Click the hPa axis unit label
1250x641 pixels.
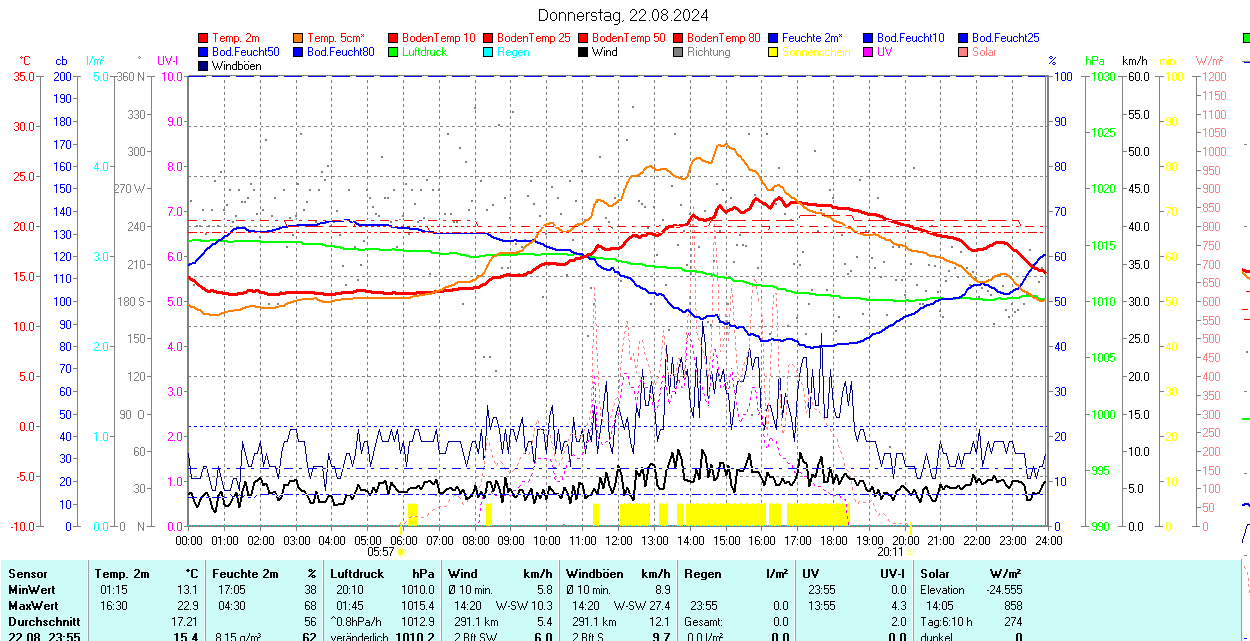click(x=1095, y=61)
